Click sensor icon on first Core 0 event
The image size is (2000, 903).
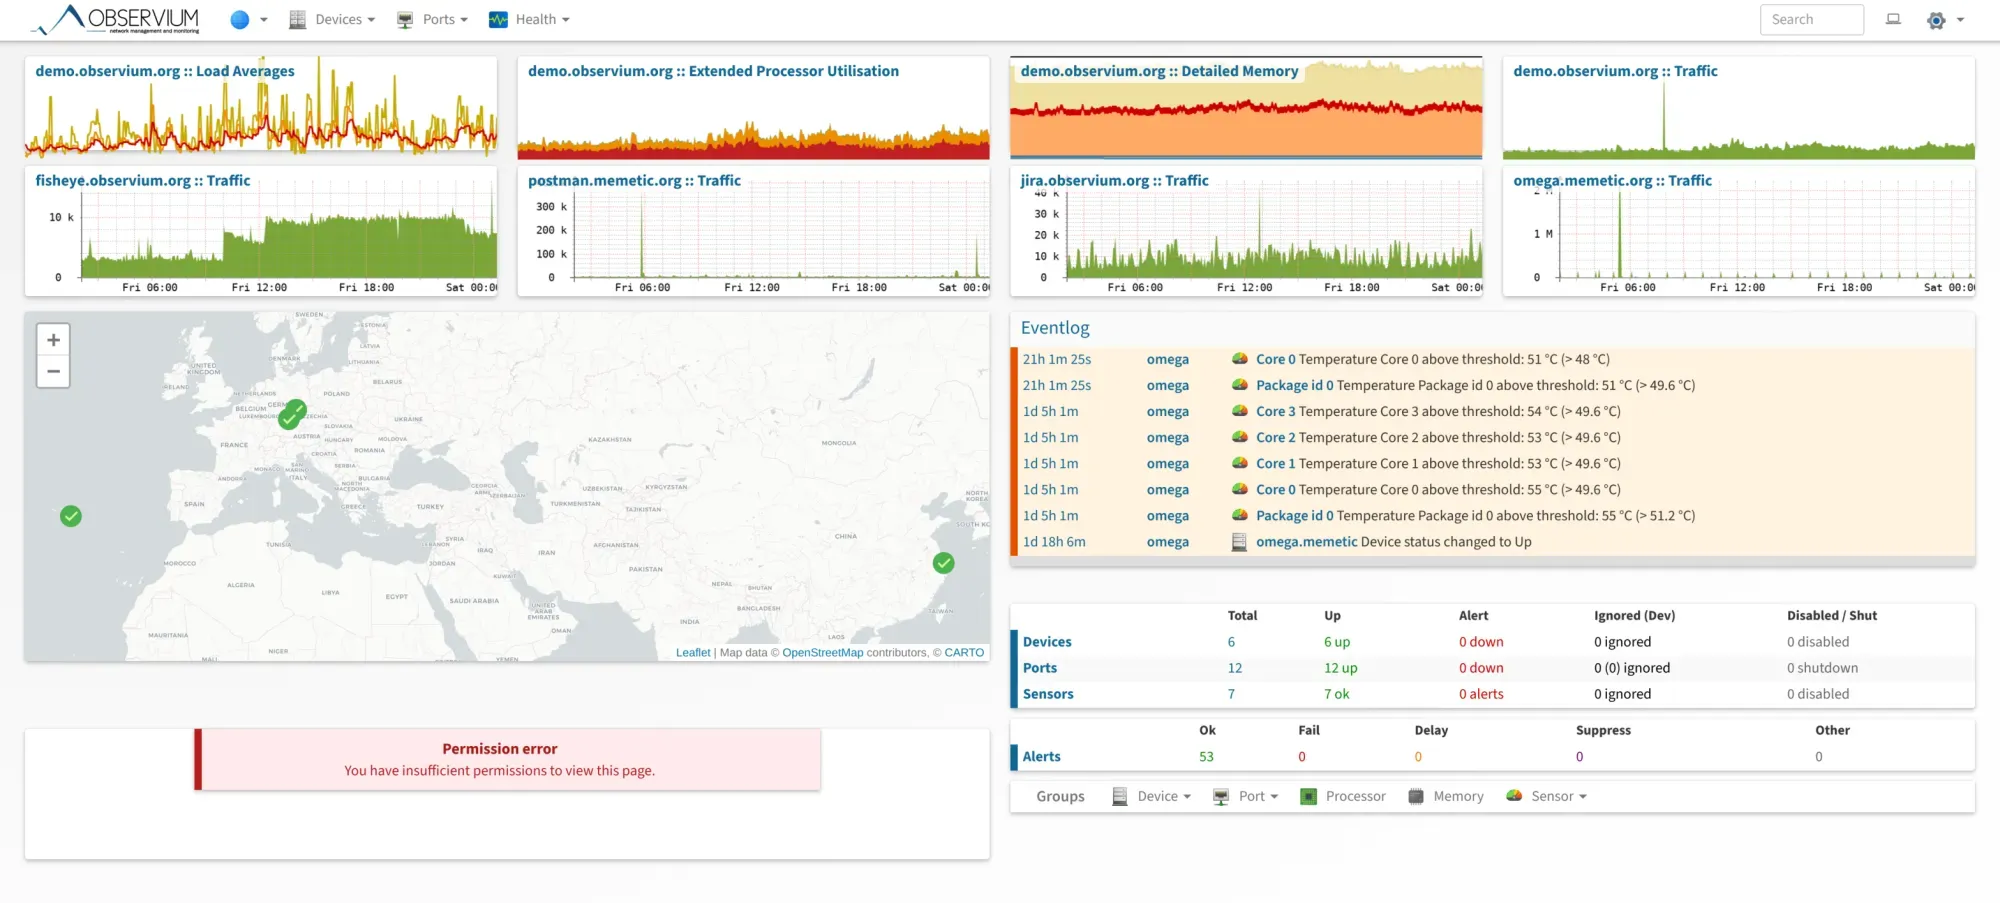1239,359
